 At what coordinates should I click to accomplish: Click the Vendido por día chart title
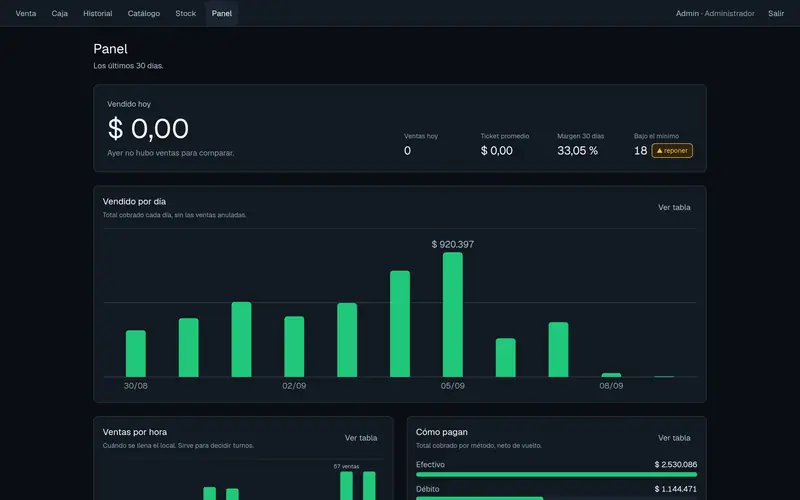[x=134, y=202]
